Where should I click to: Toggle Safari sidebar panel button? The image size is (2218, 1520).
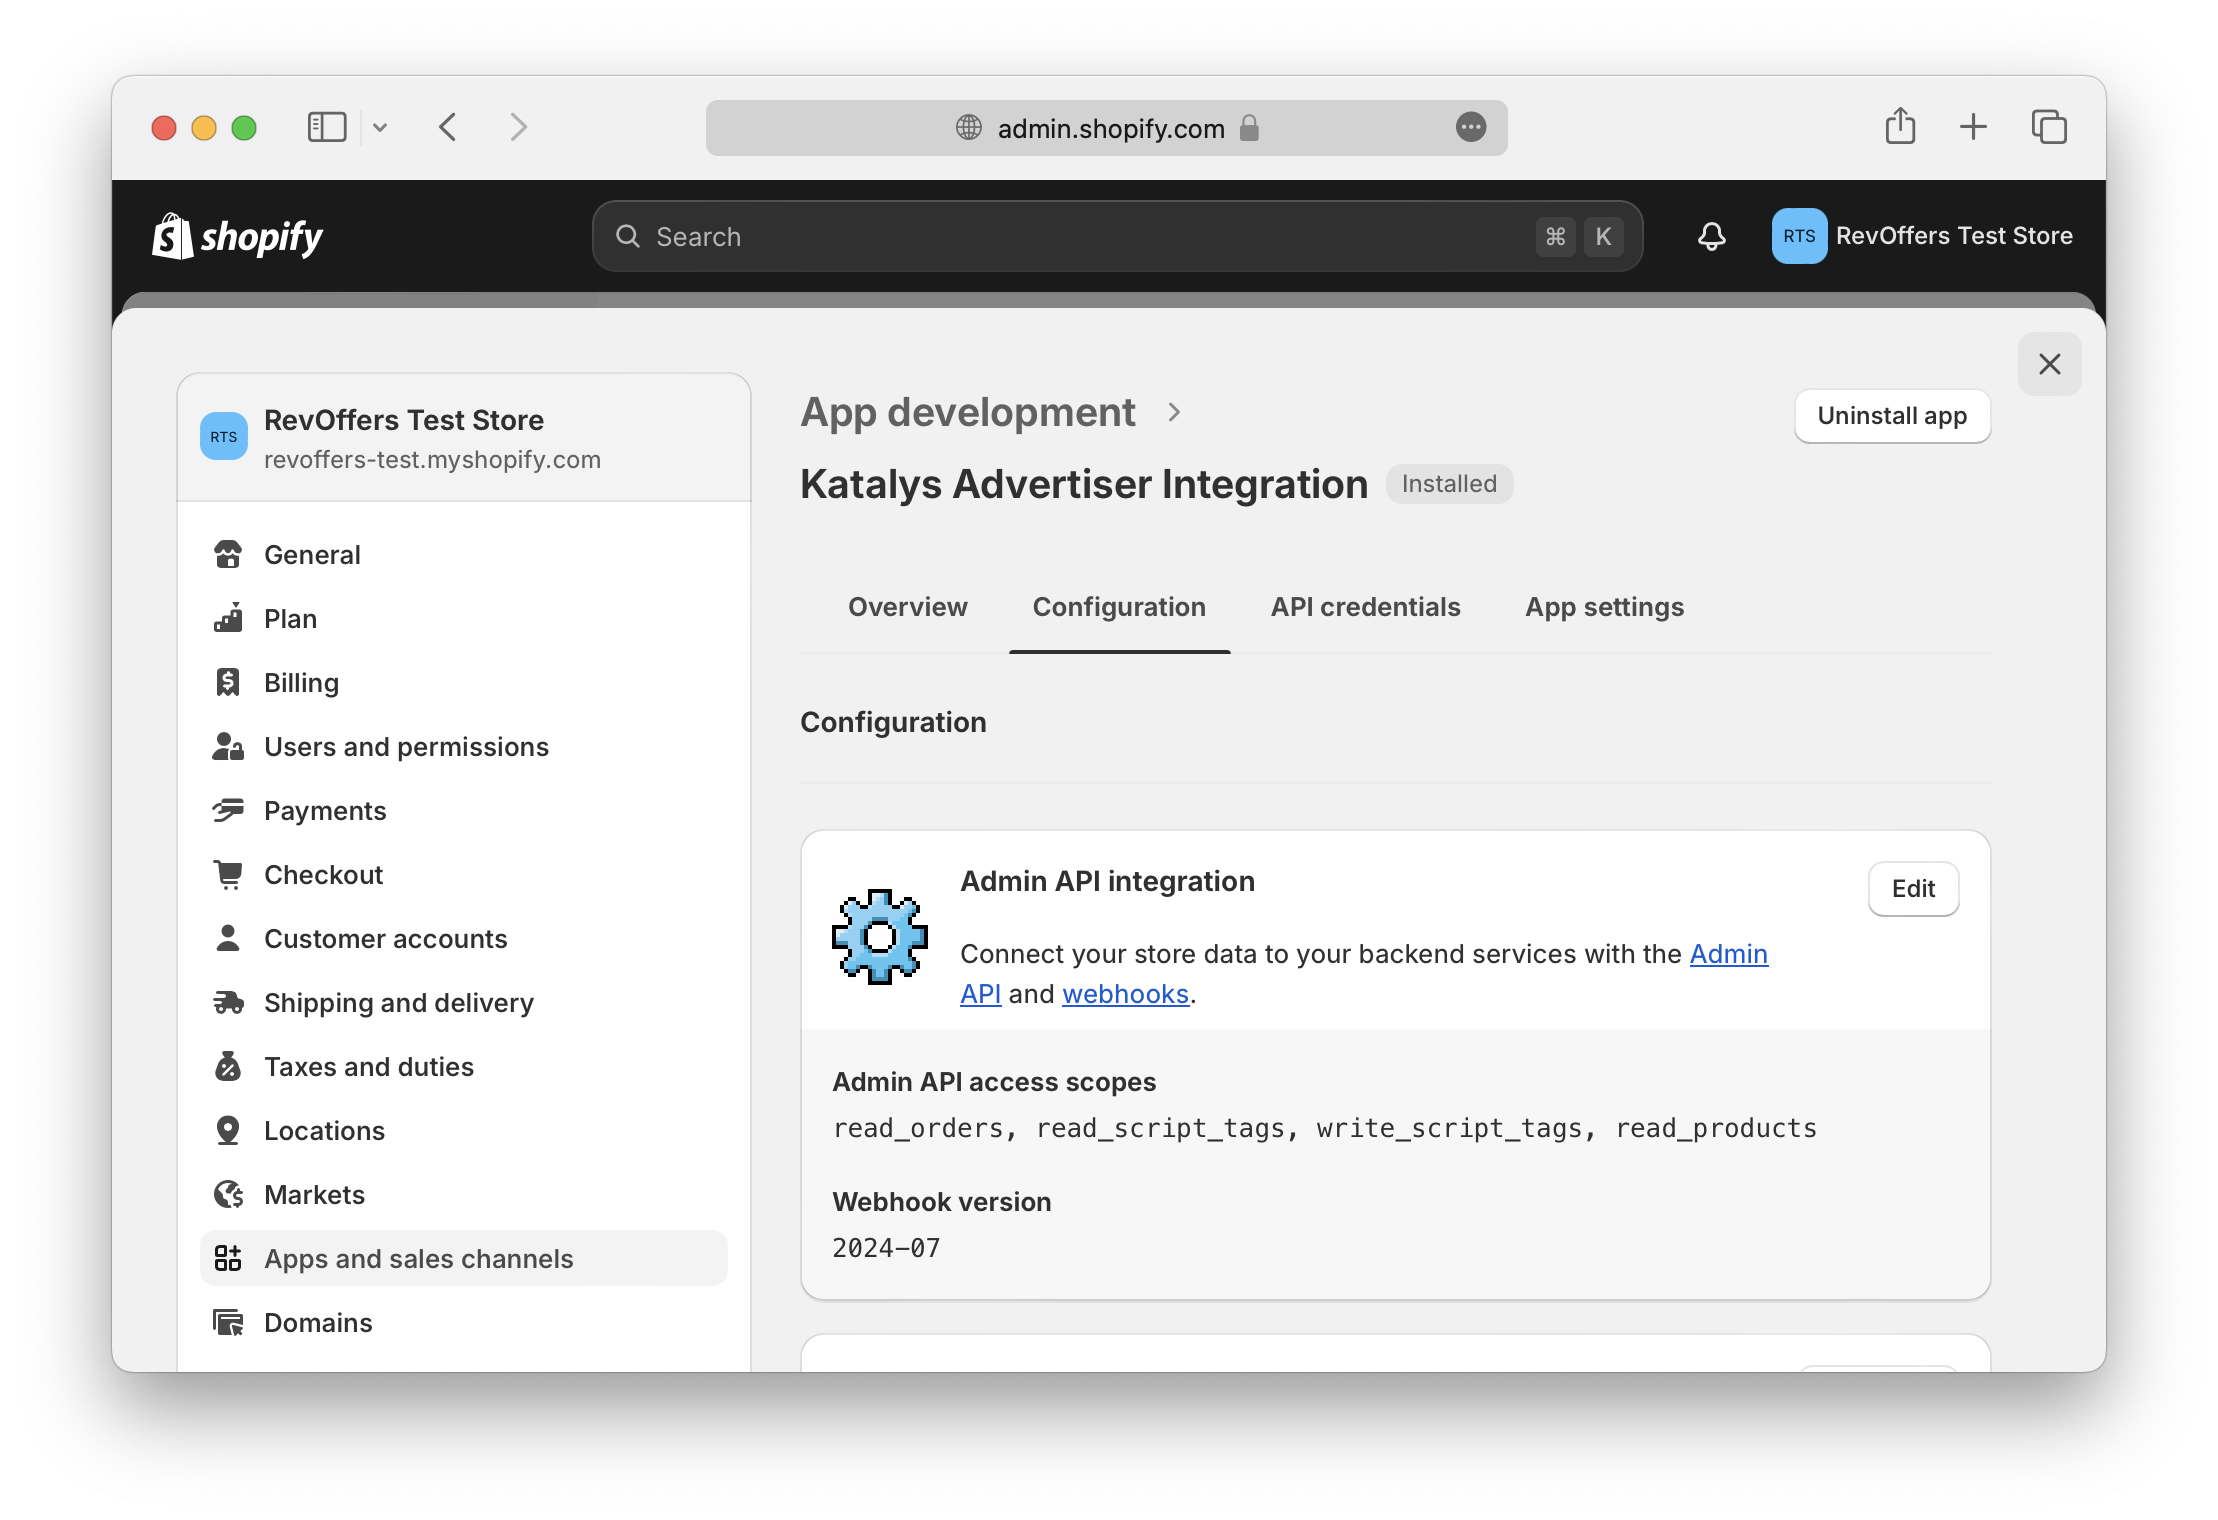coord(327,127)
